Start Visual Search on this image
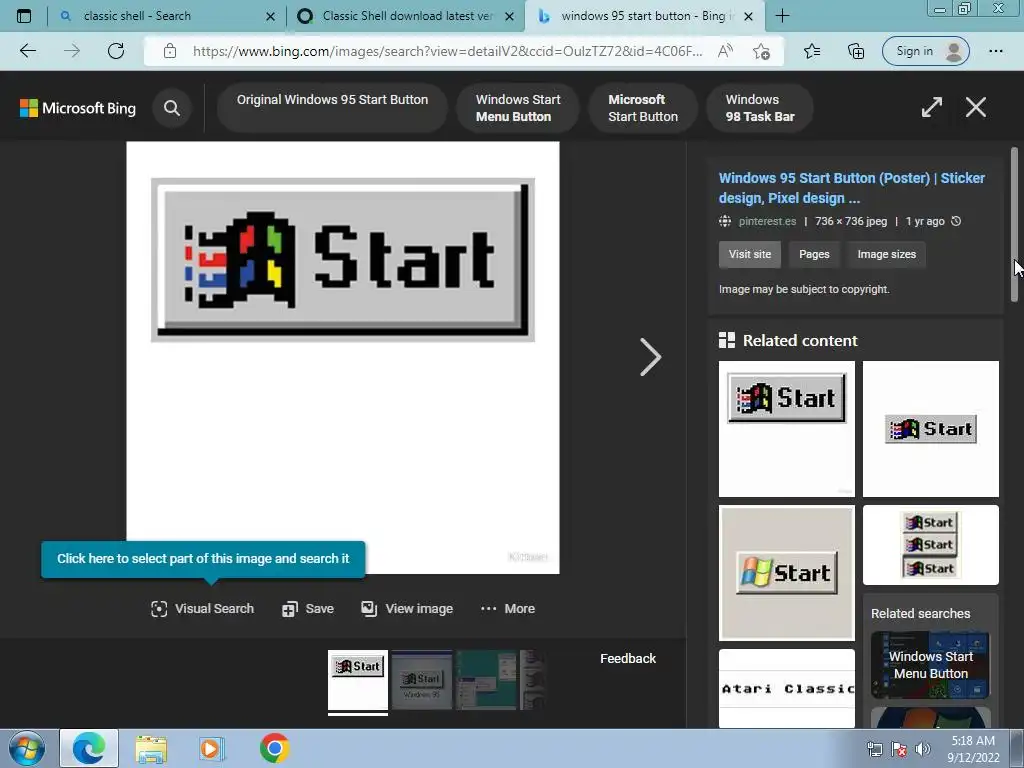 click(202, 609)
